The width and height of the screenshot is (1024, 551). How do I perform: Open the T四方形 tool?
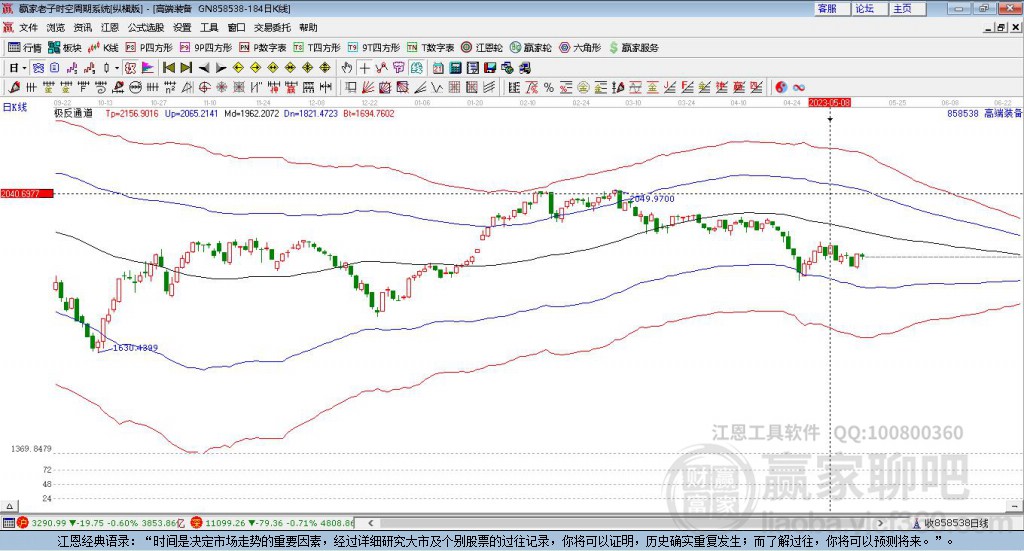(x=317, y=48)
